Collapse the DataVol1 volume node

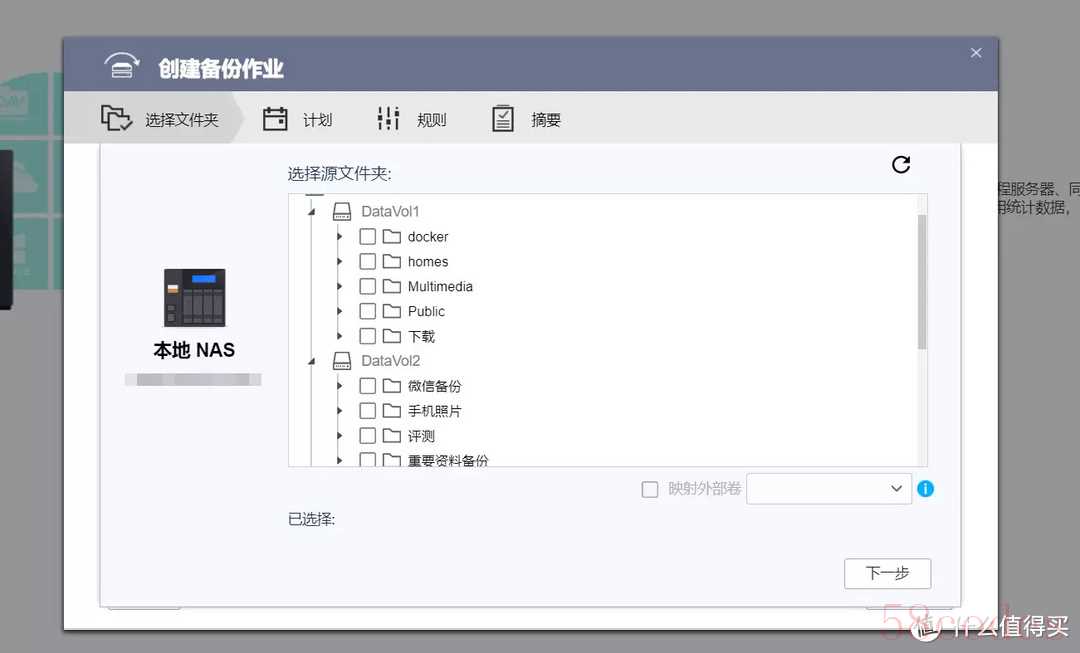(311, 212)
